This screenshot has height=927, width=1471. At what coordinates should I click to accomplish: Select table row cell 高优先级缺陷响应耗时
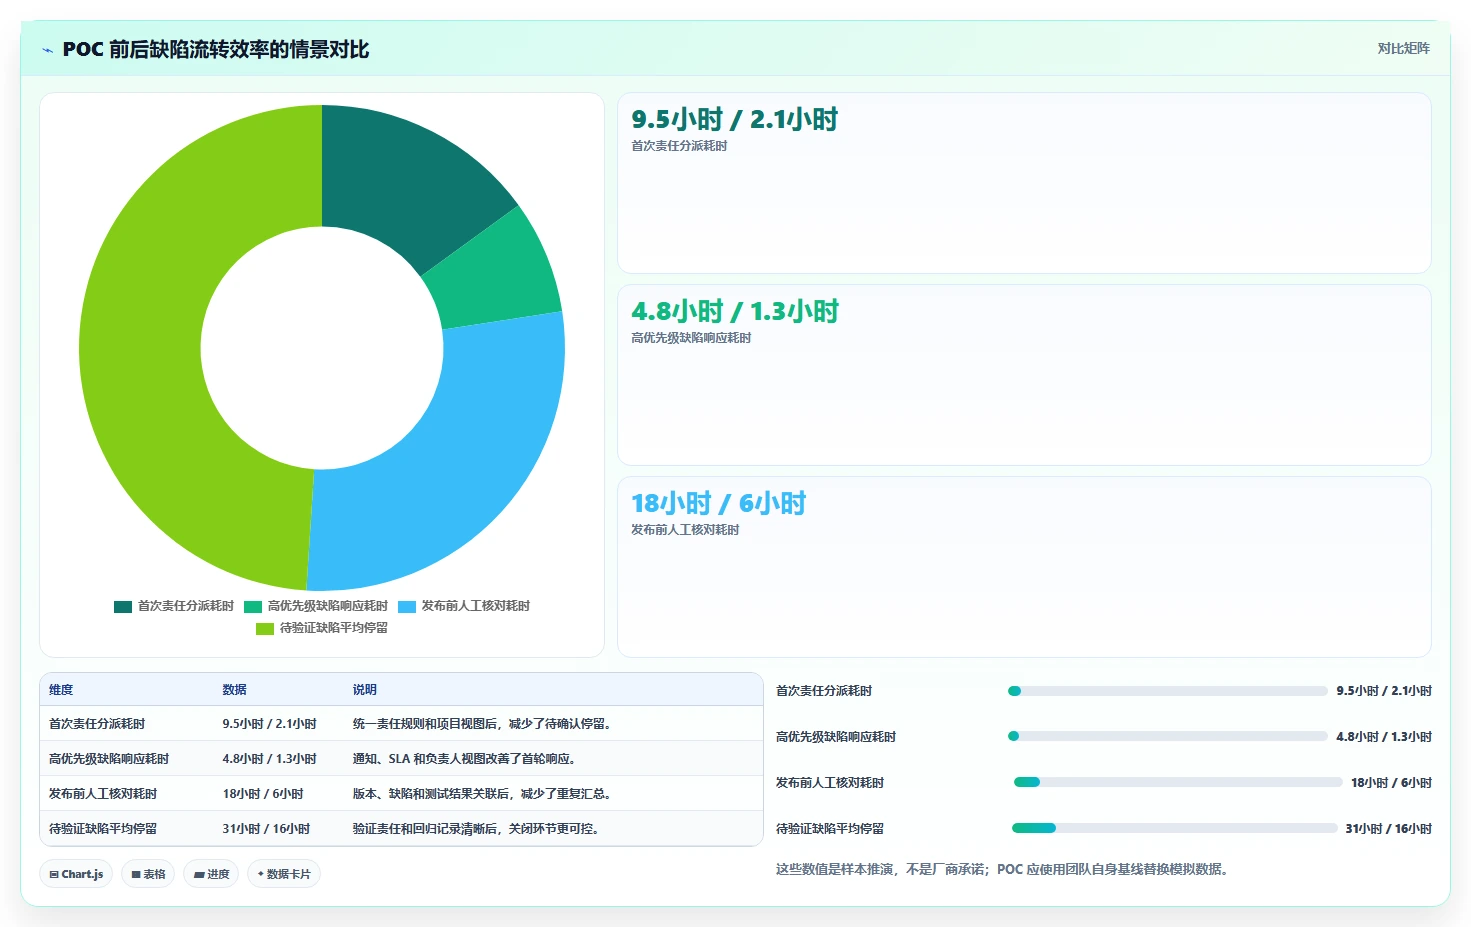[109, 759]
